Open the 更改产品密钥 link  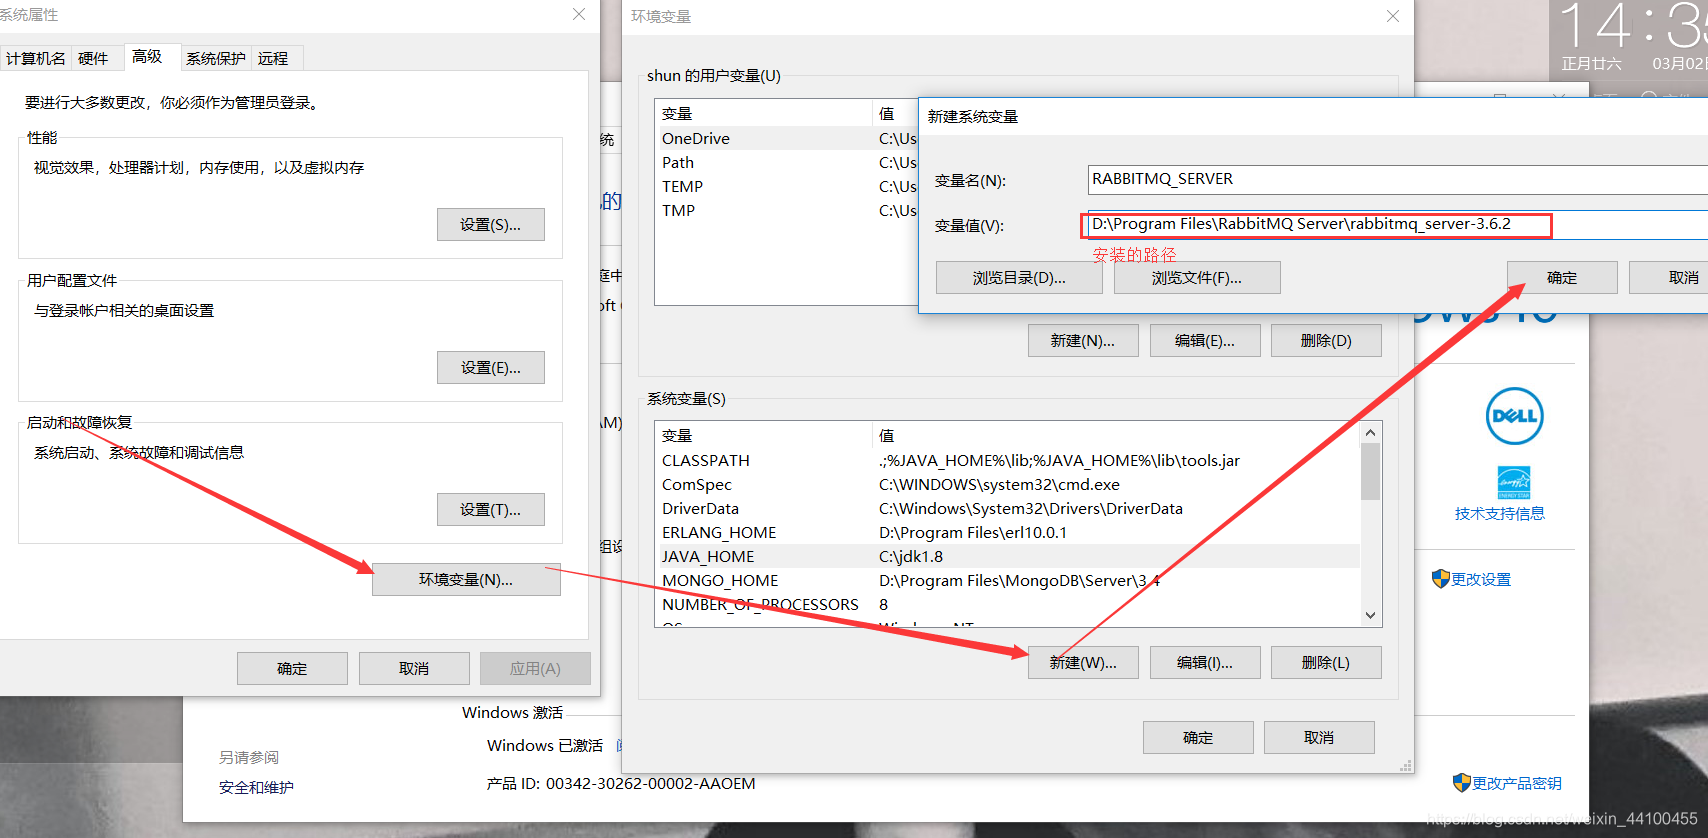1517,784
